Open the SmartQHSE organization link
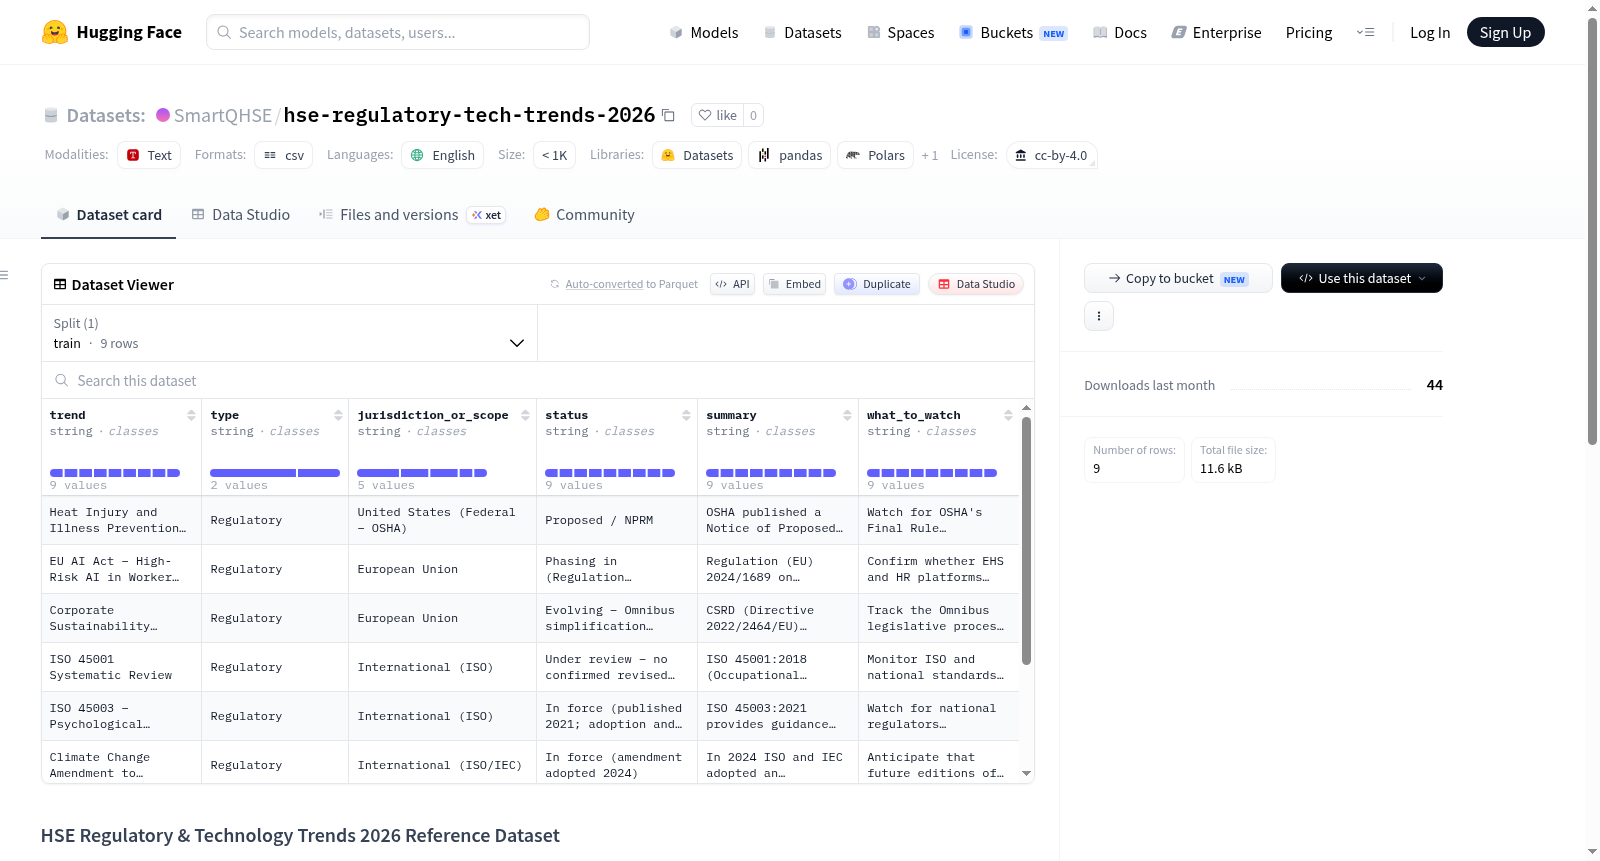1600x861 pixels. coord(223,115)
